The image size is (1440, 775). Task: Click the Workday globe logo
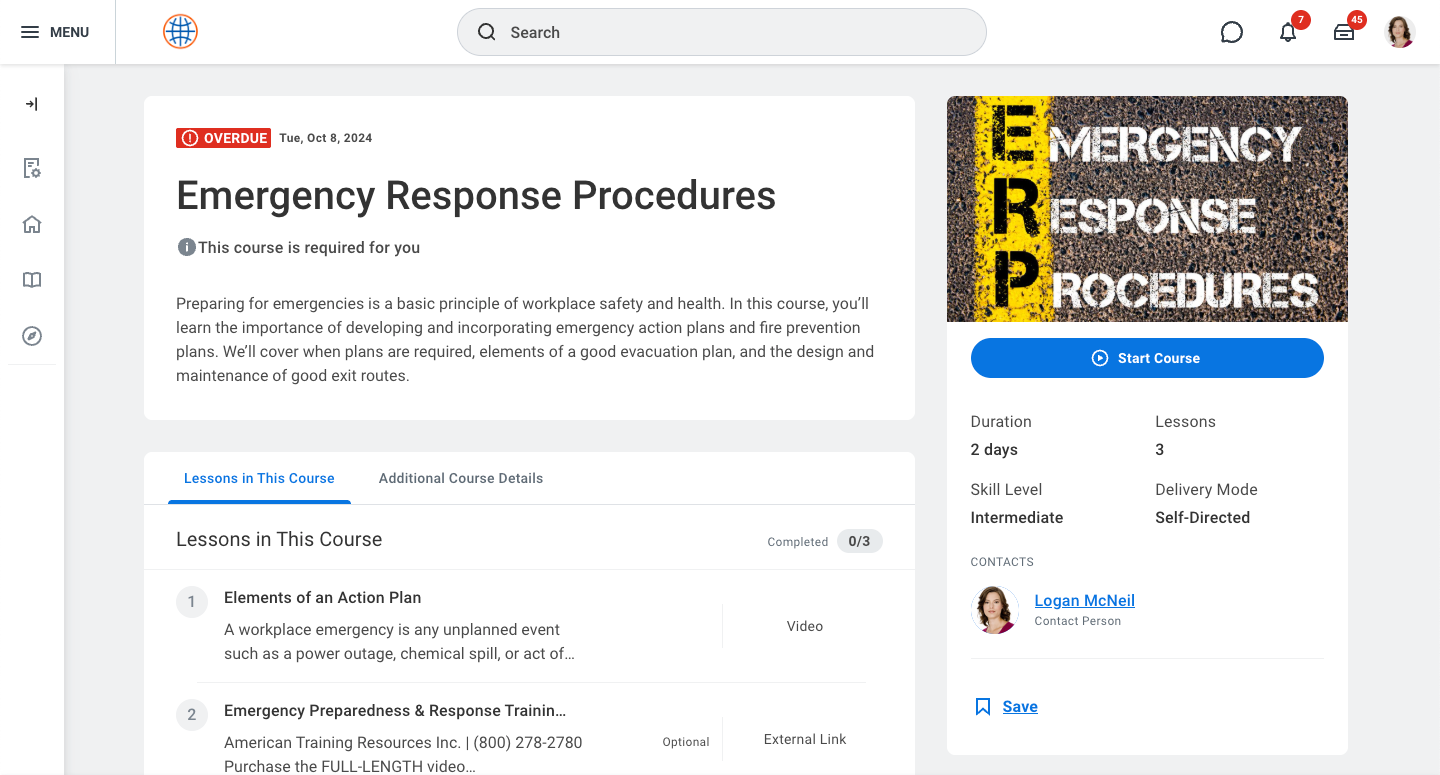[180, 31]
